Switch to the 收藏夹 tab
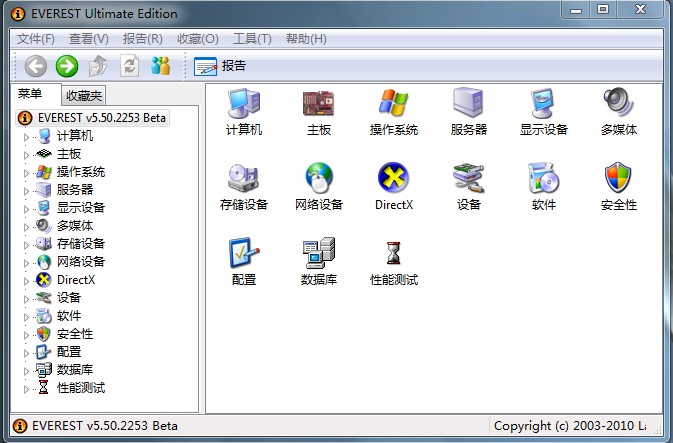Image resolution: width=673 pixels, height=443 pixels. (84, 95)
